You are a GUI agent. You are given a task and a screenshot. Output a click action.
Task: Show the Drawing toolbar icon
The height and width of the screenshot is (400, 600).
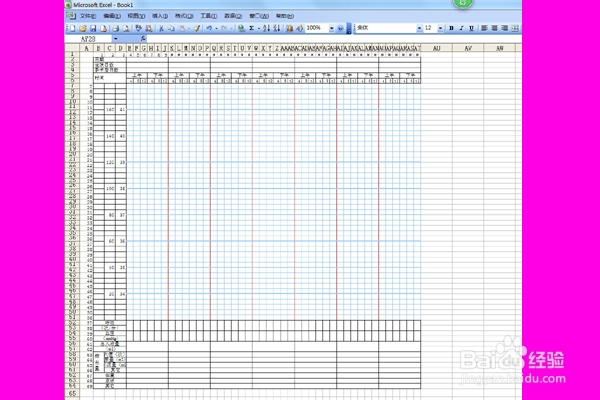(x=300, y=28)
